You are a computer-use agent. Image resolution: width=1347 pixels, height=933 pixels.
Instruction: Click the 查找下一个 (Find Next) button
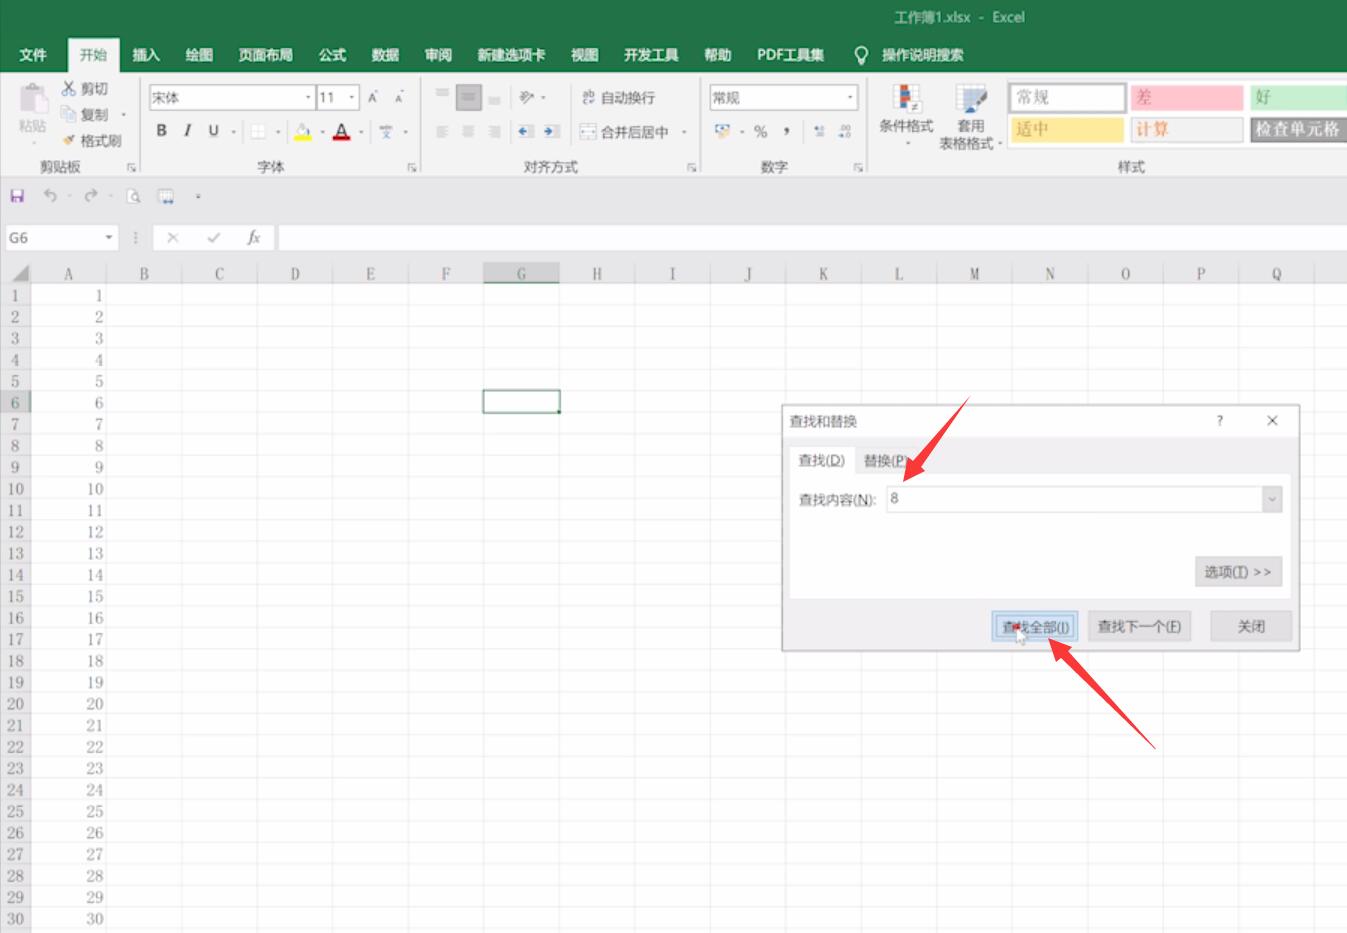[1139, 627]
